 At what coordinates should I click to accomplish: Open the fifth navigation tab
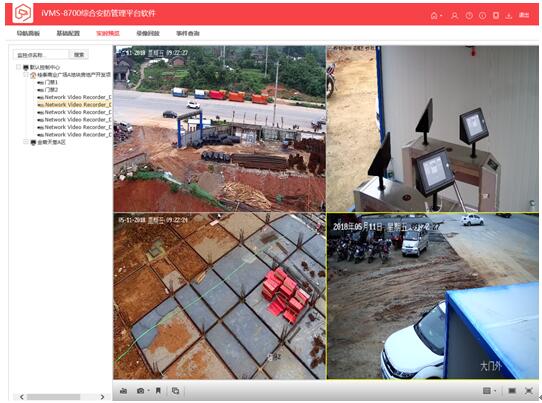point(188,33)
